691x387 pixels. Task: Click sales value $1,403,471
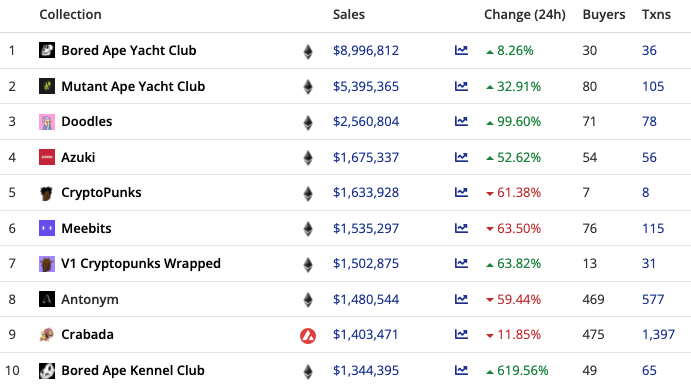365,334
